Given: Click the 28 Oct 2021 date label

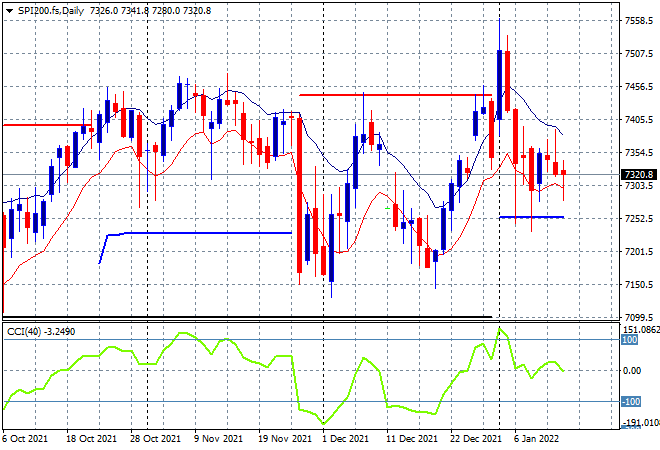Looking at the screenshot, I should pyautogui.click(x=155, y=439).
